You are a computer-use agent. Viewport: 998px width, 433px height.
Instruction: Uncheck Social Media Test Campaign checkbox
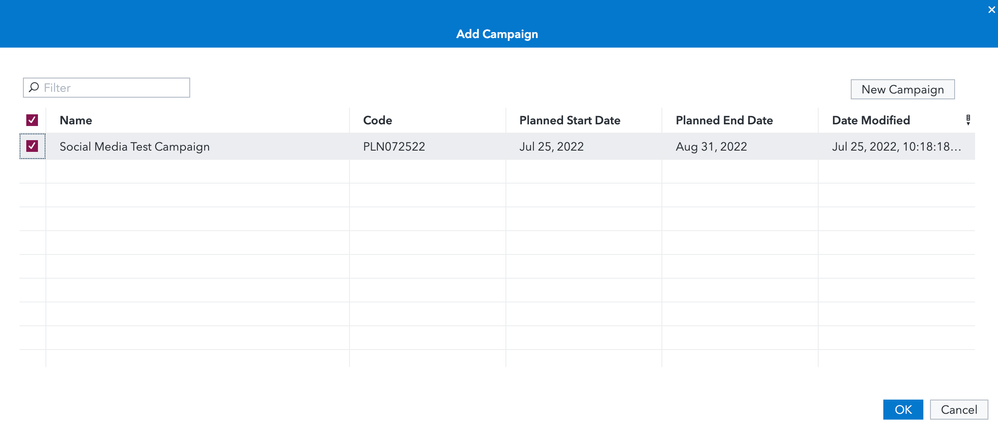pyautogui.click(x=32, y=146)
